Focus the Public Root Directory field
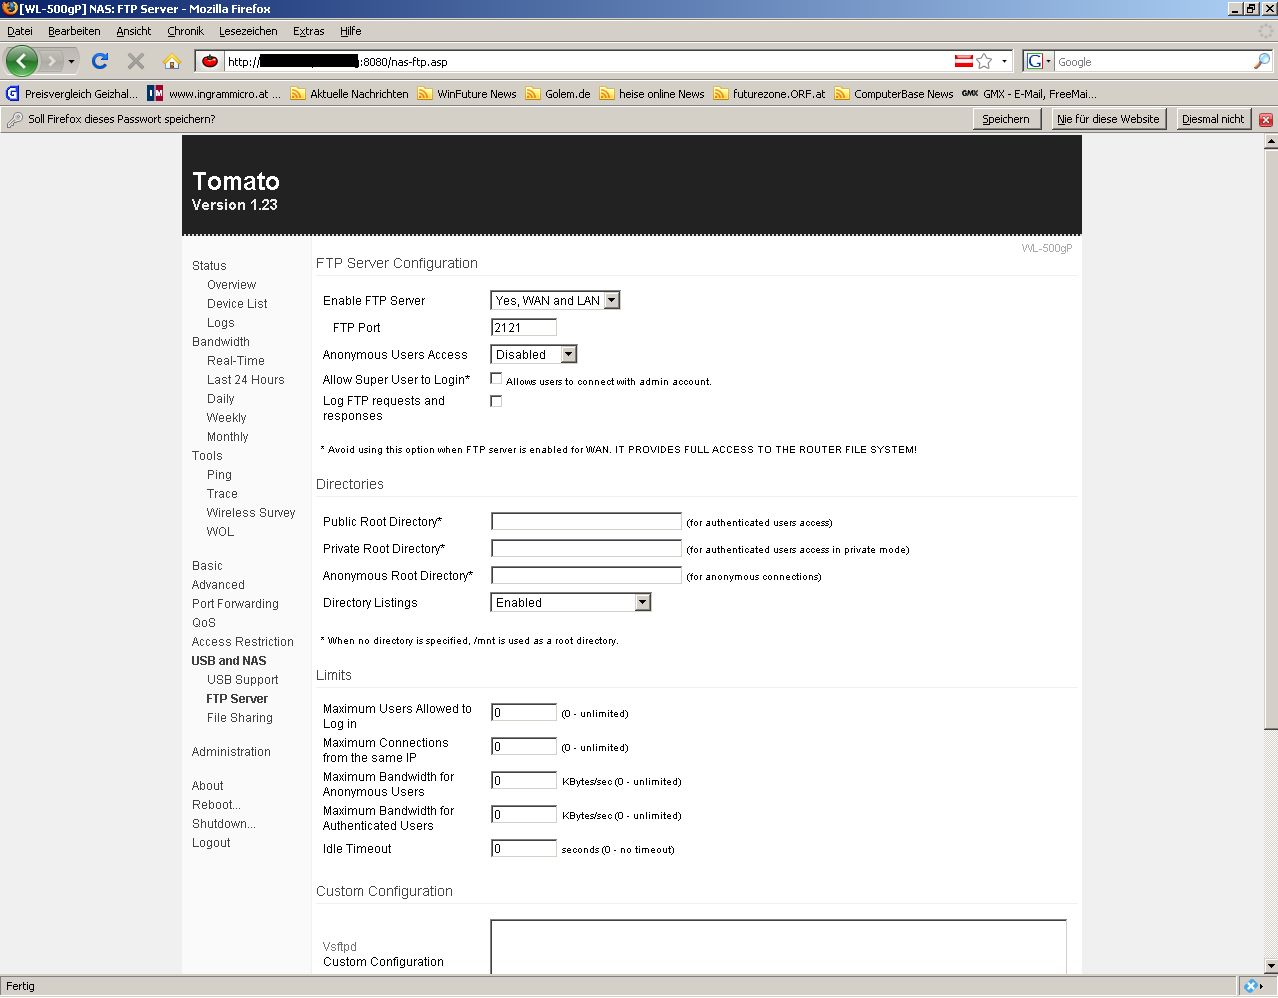1278x998 pixels. [x=586, y=521]
